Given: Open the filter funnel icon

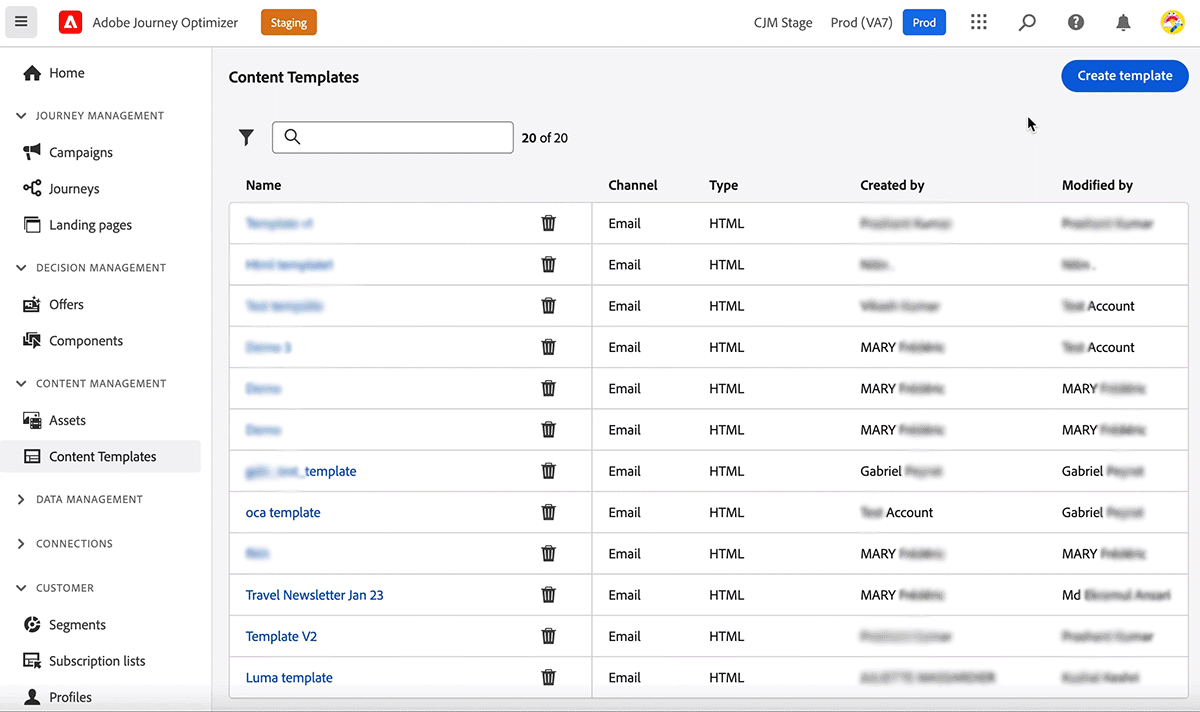Looking at the screenshot, I should pos(246,138).
